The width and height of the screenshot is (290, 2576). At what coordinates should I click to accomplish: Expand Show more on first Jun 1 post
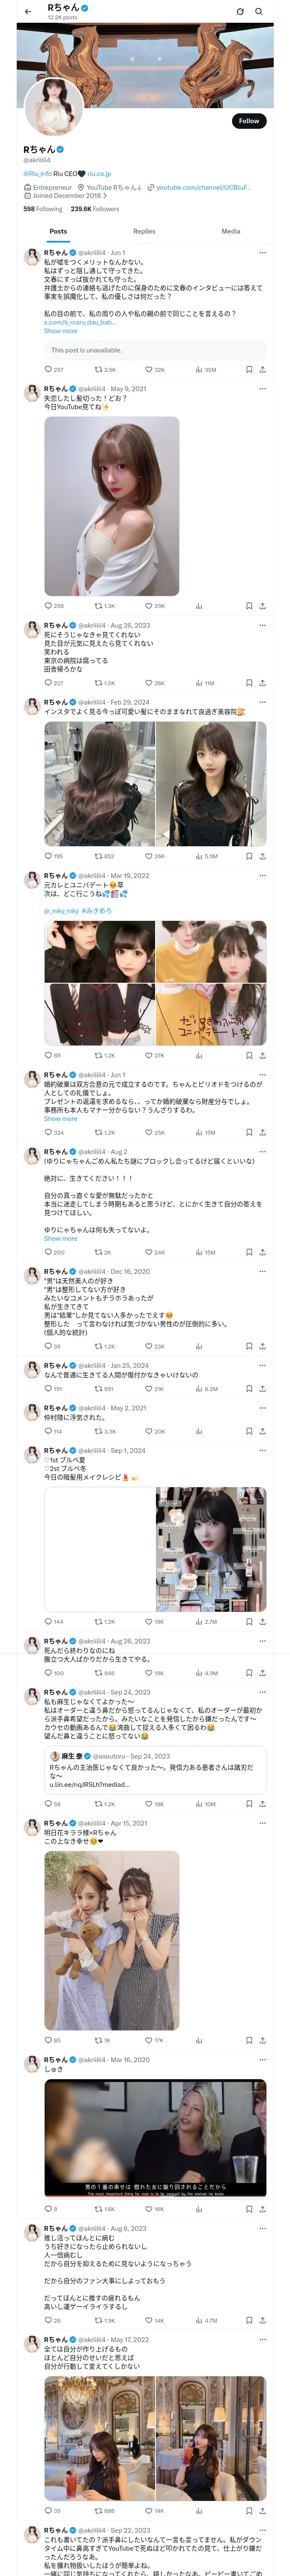[60, 331]
